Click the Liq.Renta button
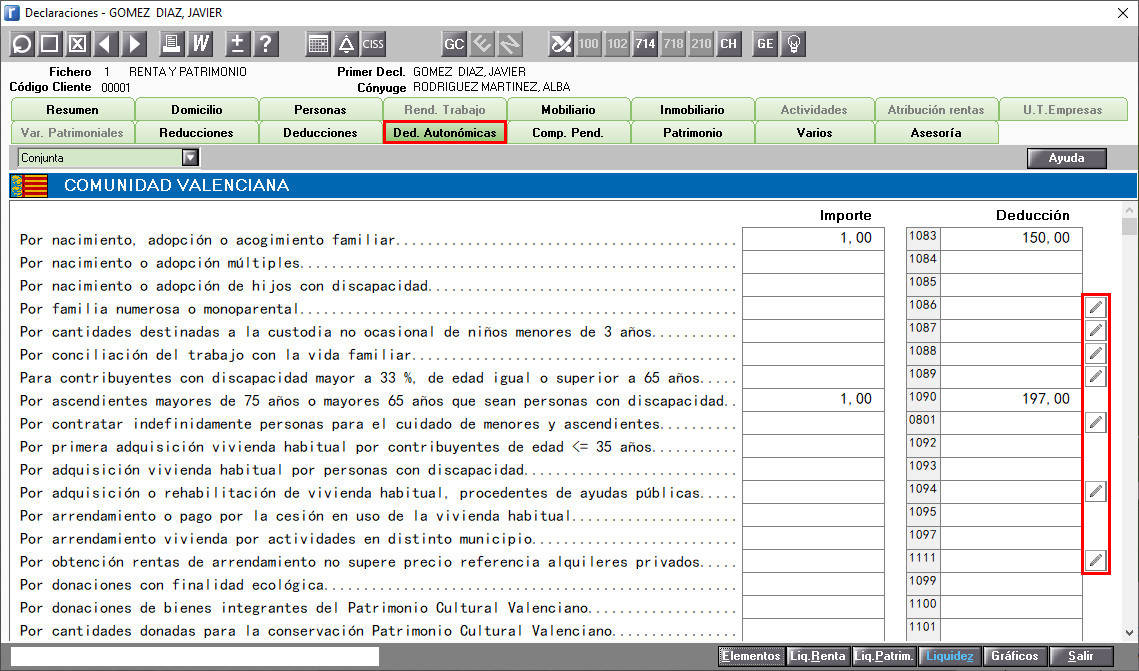The image size is (1139, 671). click(818, 656)
